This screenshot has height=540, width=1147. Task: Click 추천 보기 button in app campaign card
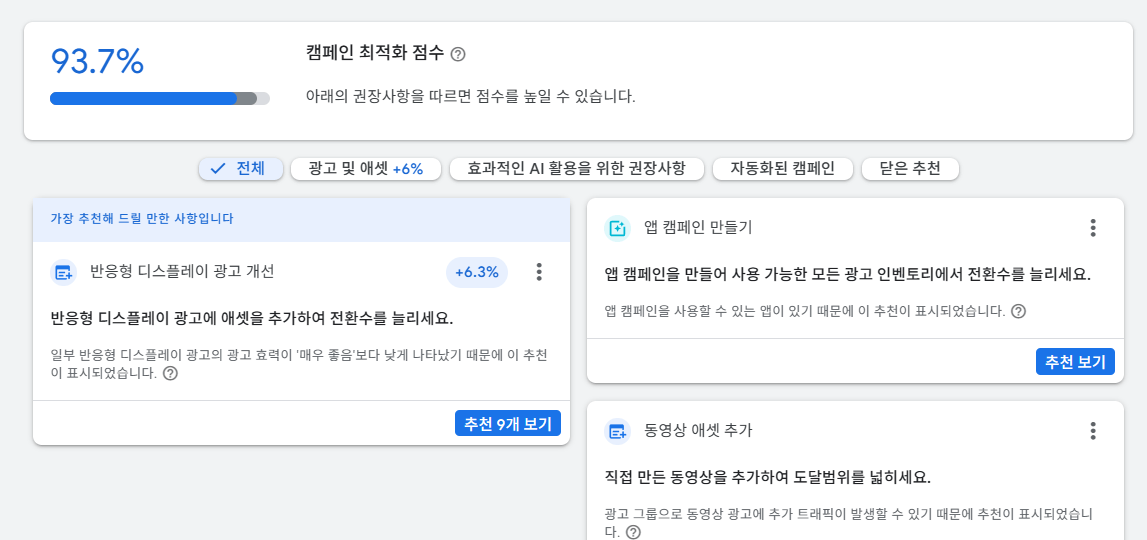click(x=1075, y=361)
